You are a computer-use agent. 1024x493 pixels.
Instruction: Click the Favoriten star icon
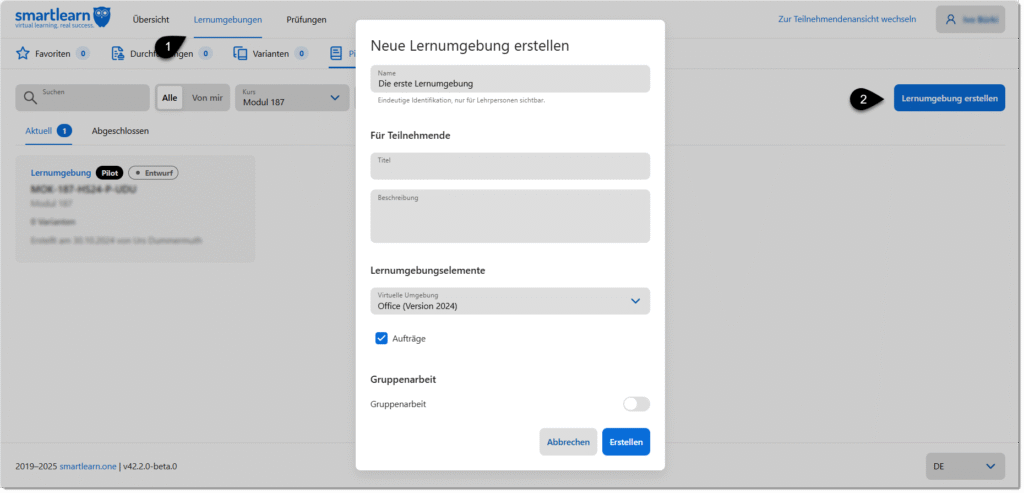(x=23, y=53)
